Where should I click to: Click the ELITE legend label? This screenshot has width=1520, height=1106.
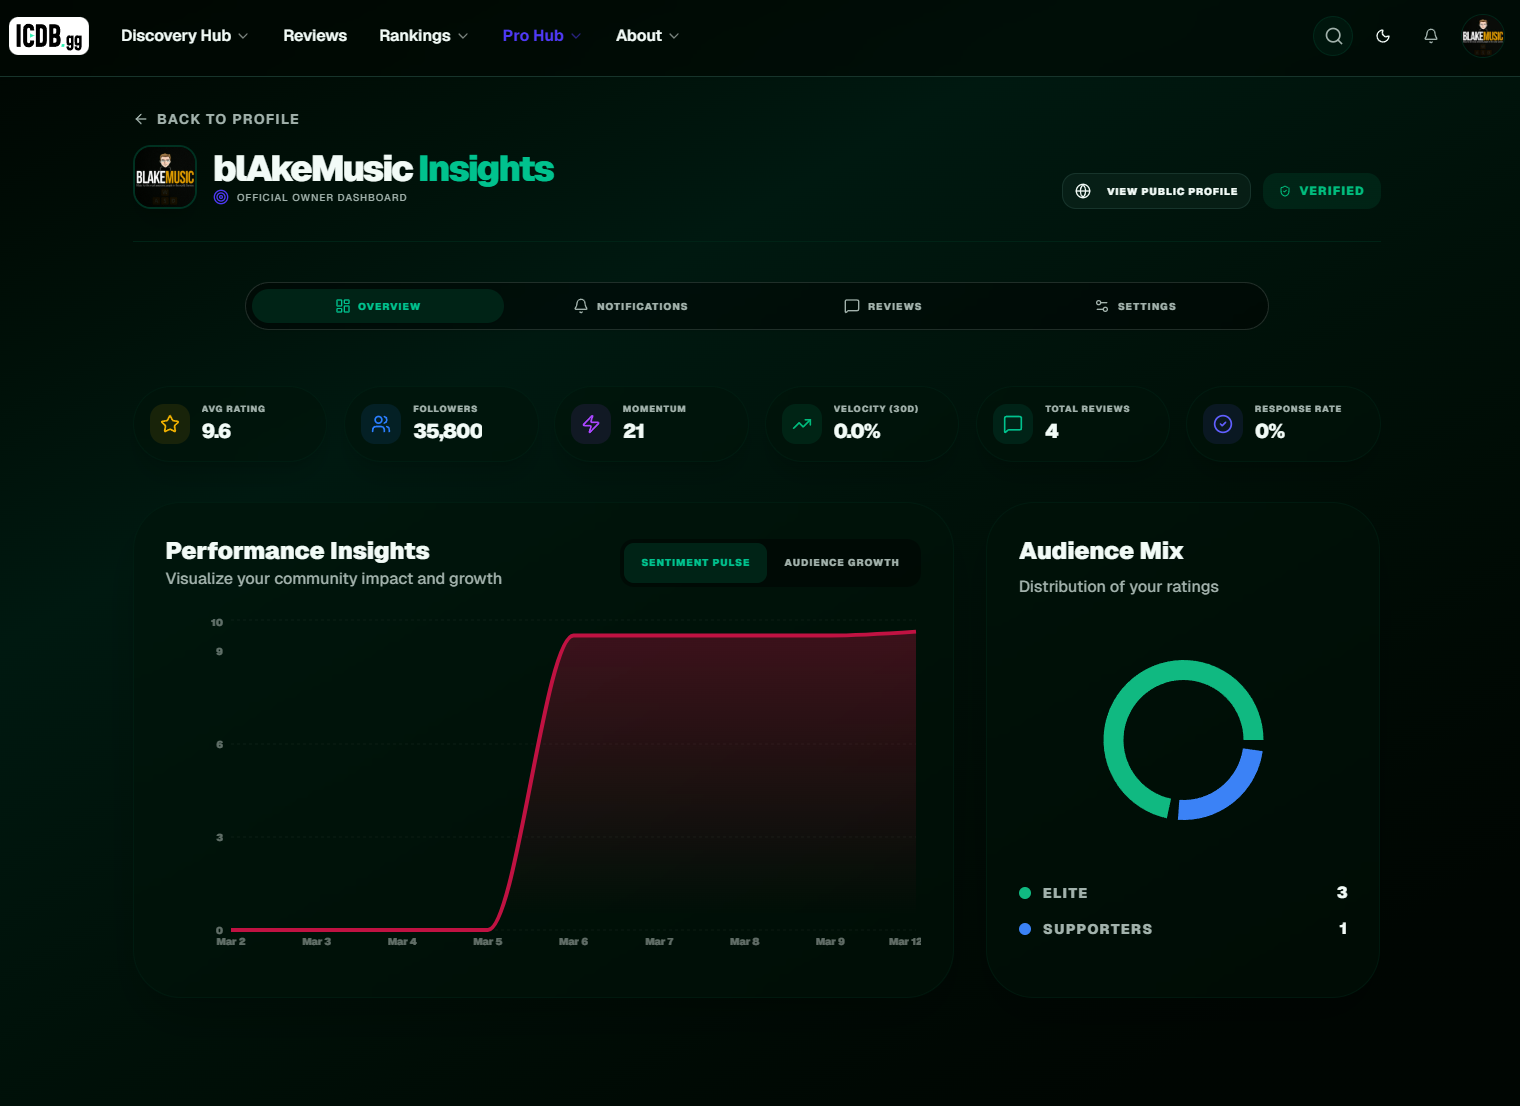[1065, 893]
